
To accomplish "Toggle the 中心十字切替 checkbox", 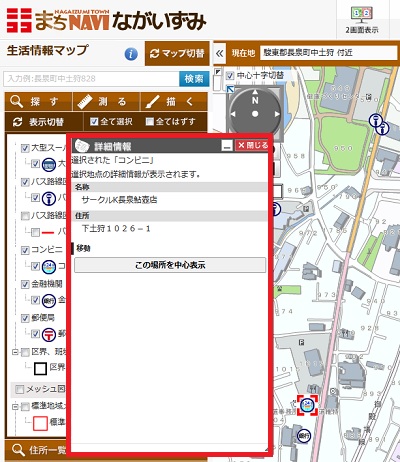I will click(x=230, y=76).
